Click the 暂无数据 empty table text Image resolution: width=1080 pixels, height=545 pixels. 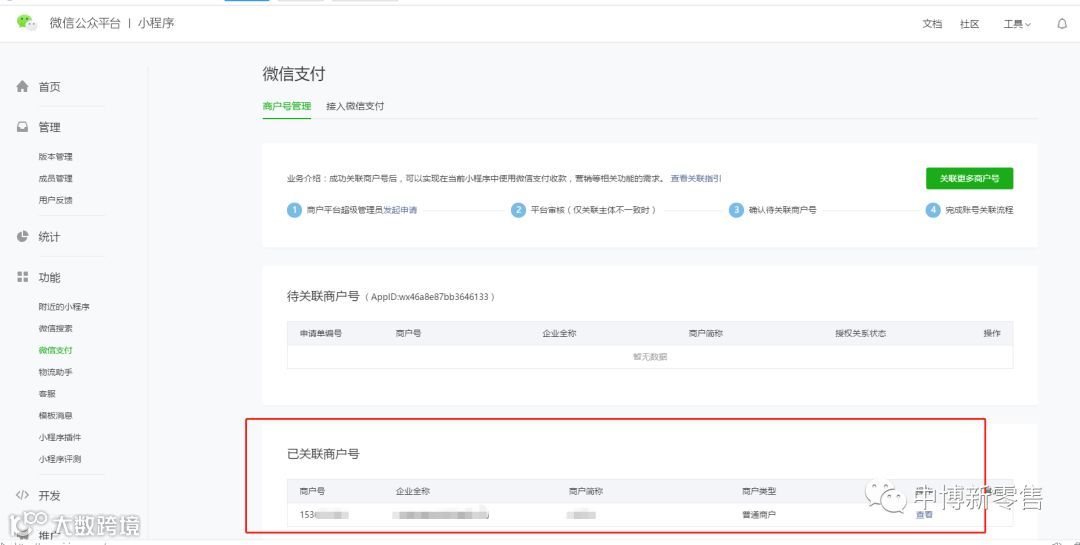(x=650, y=357)
